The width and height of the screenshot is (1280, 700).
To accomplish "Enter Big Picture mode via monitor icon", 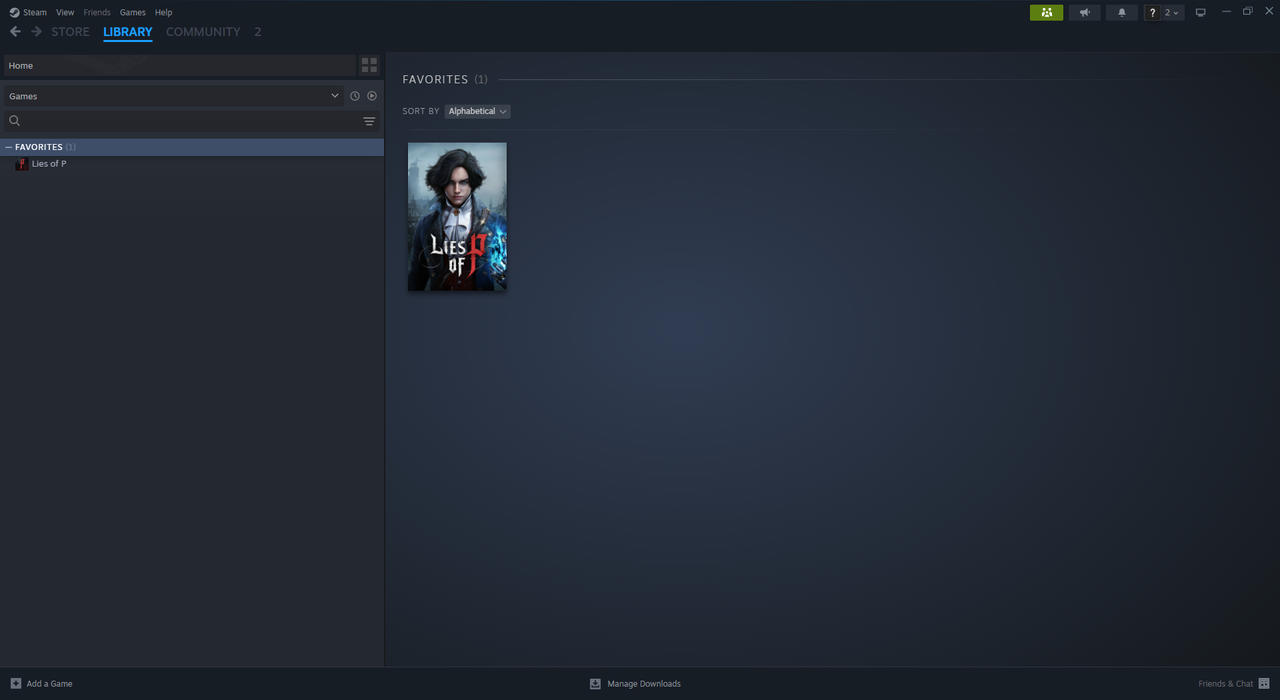I will click(1201, 12).
